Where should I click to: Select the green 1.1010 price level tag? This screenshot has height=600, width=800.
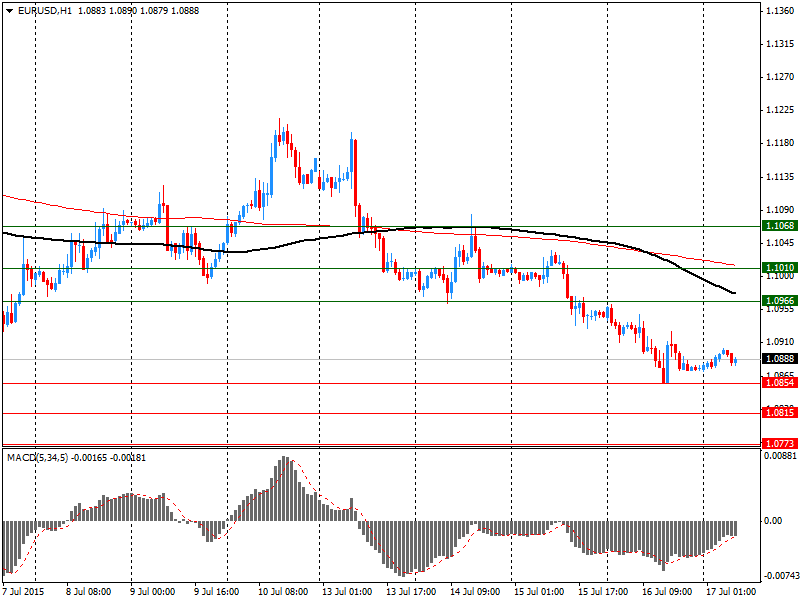[779, 268]
